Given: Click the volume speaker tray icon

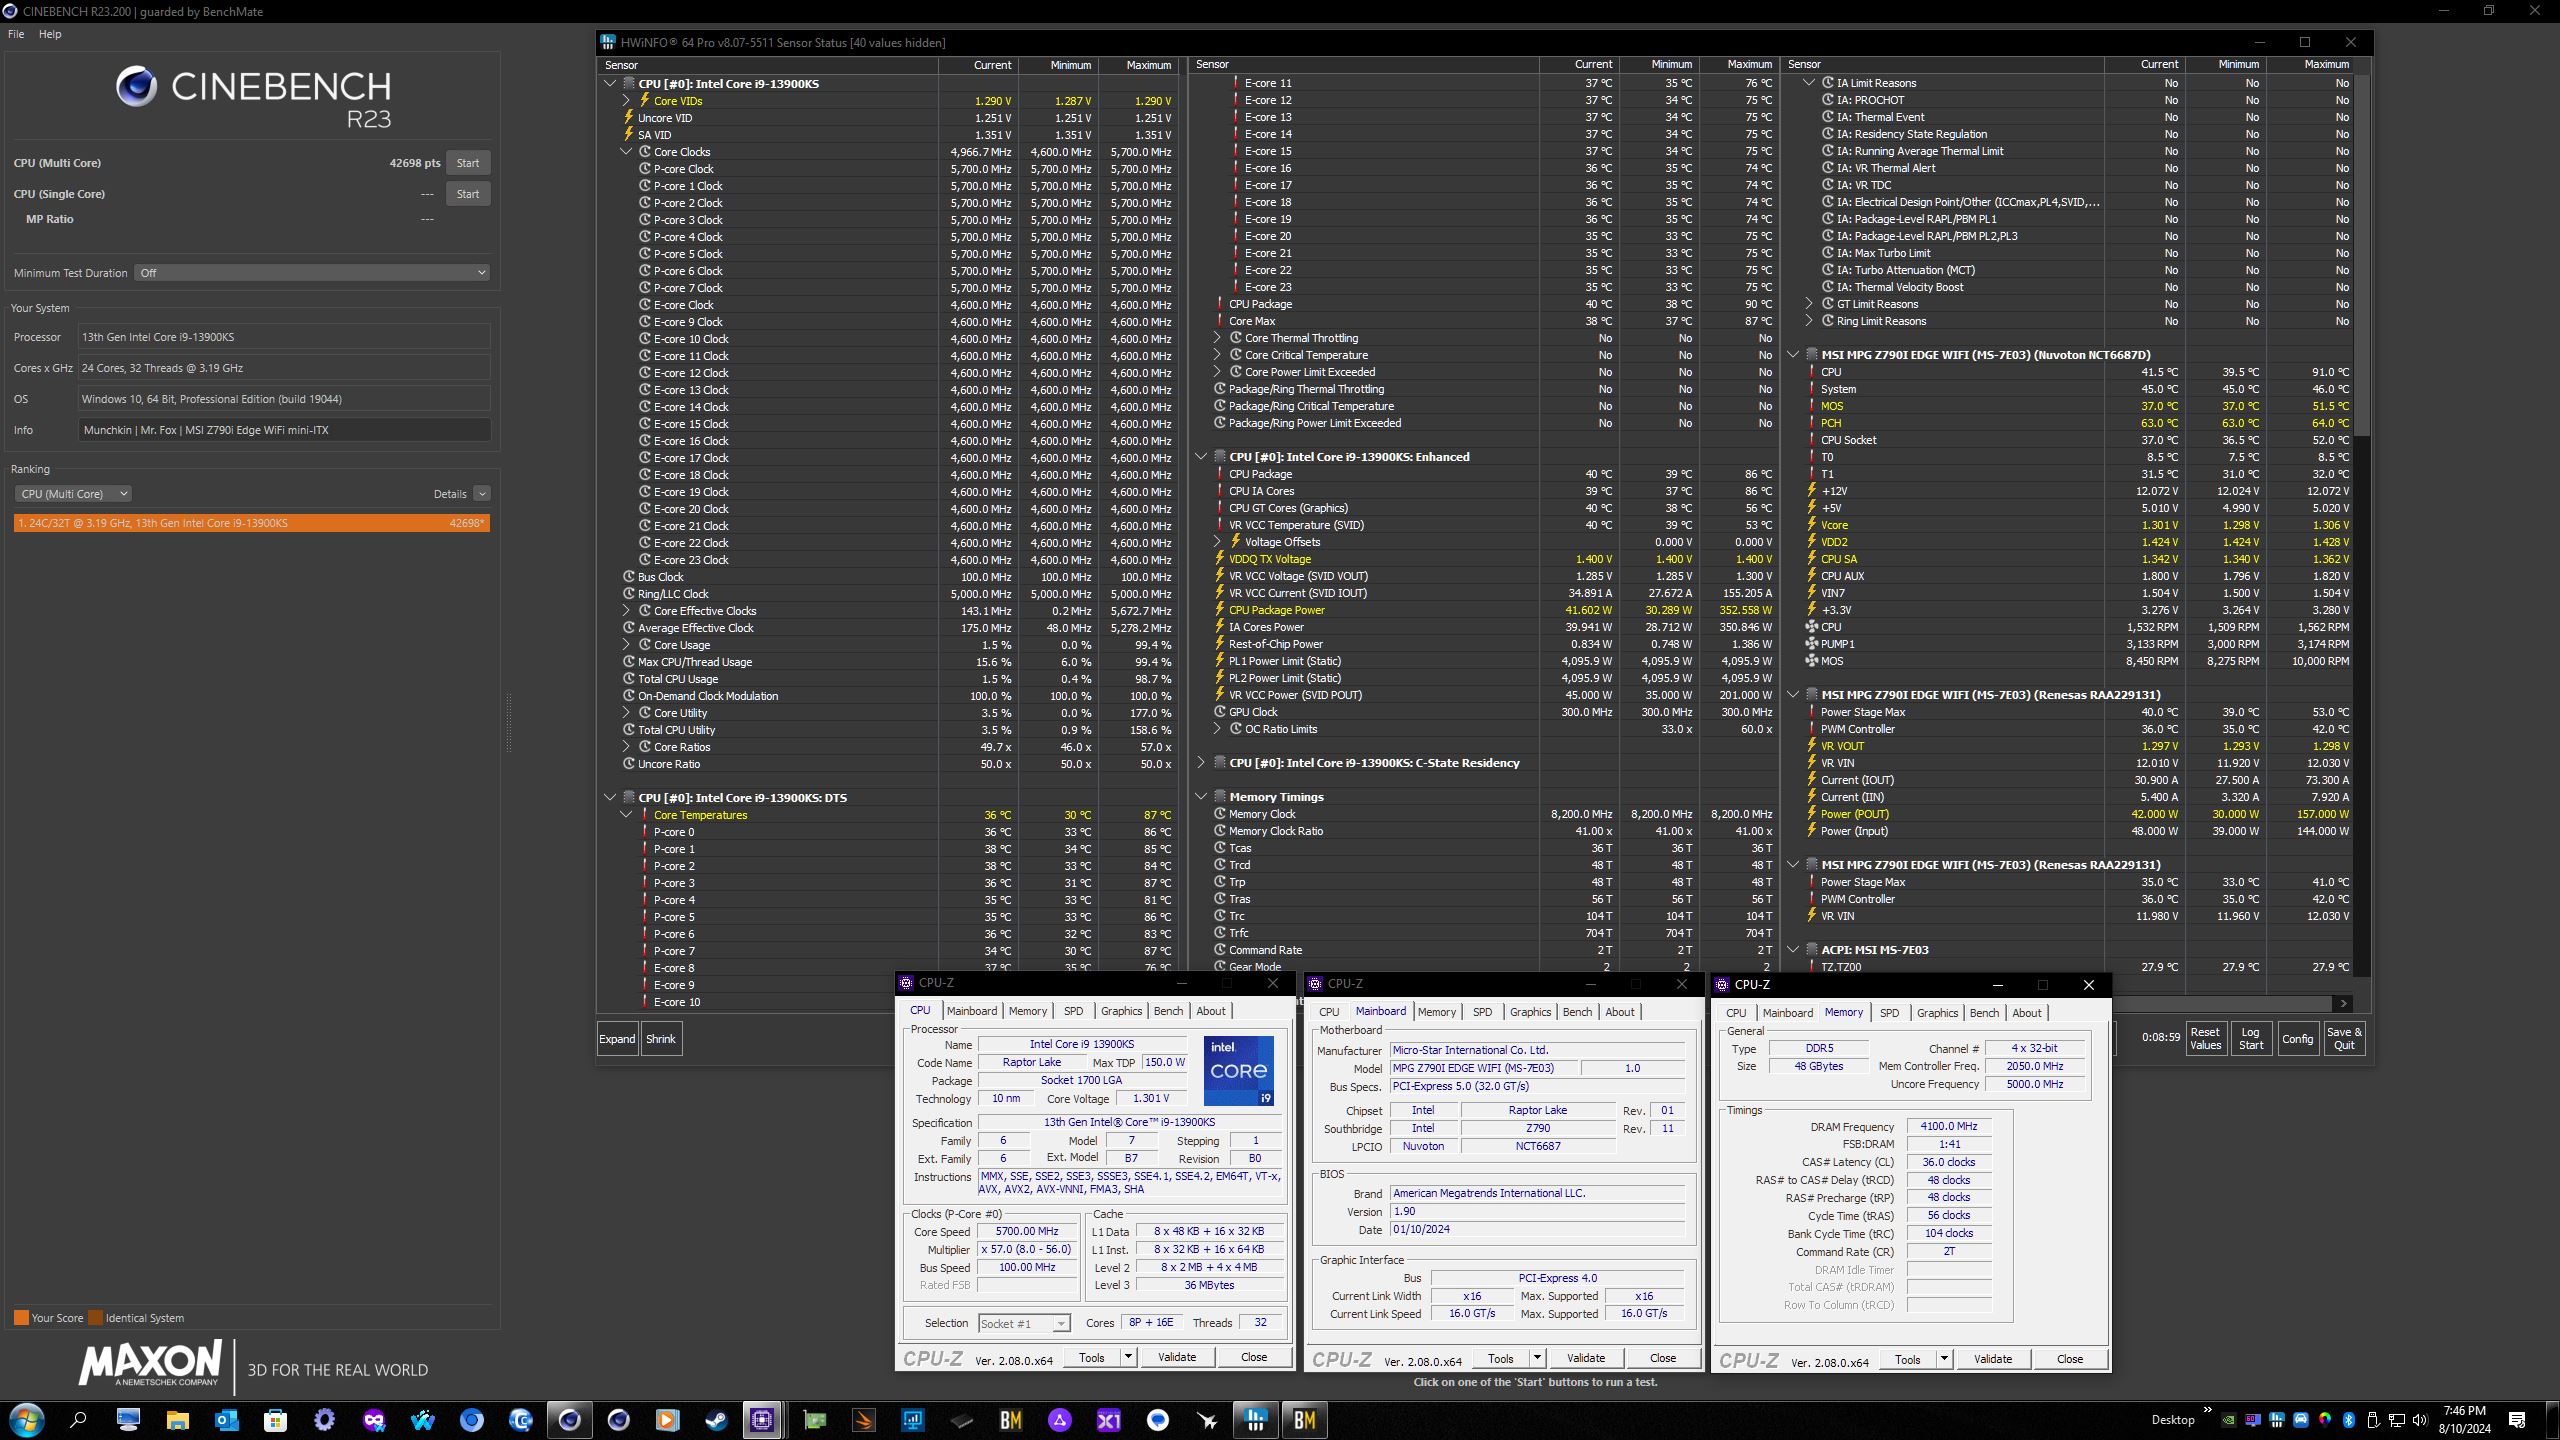Looking at the screenshot, I should click(x=2420, y=1420).
